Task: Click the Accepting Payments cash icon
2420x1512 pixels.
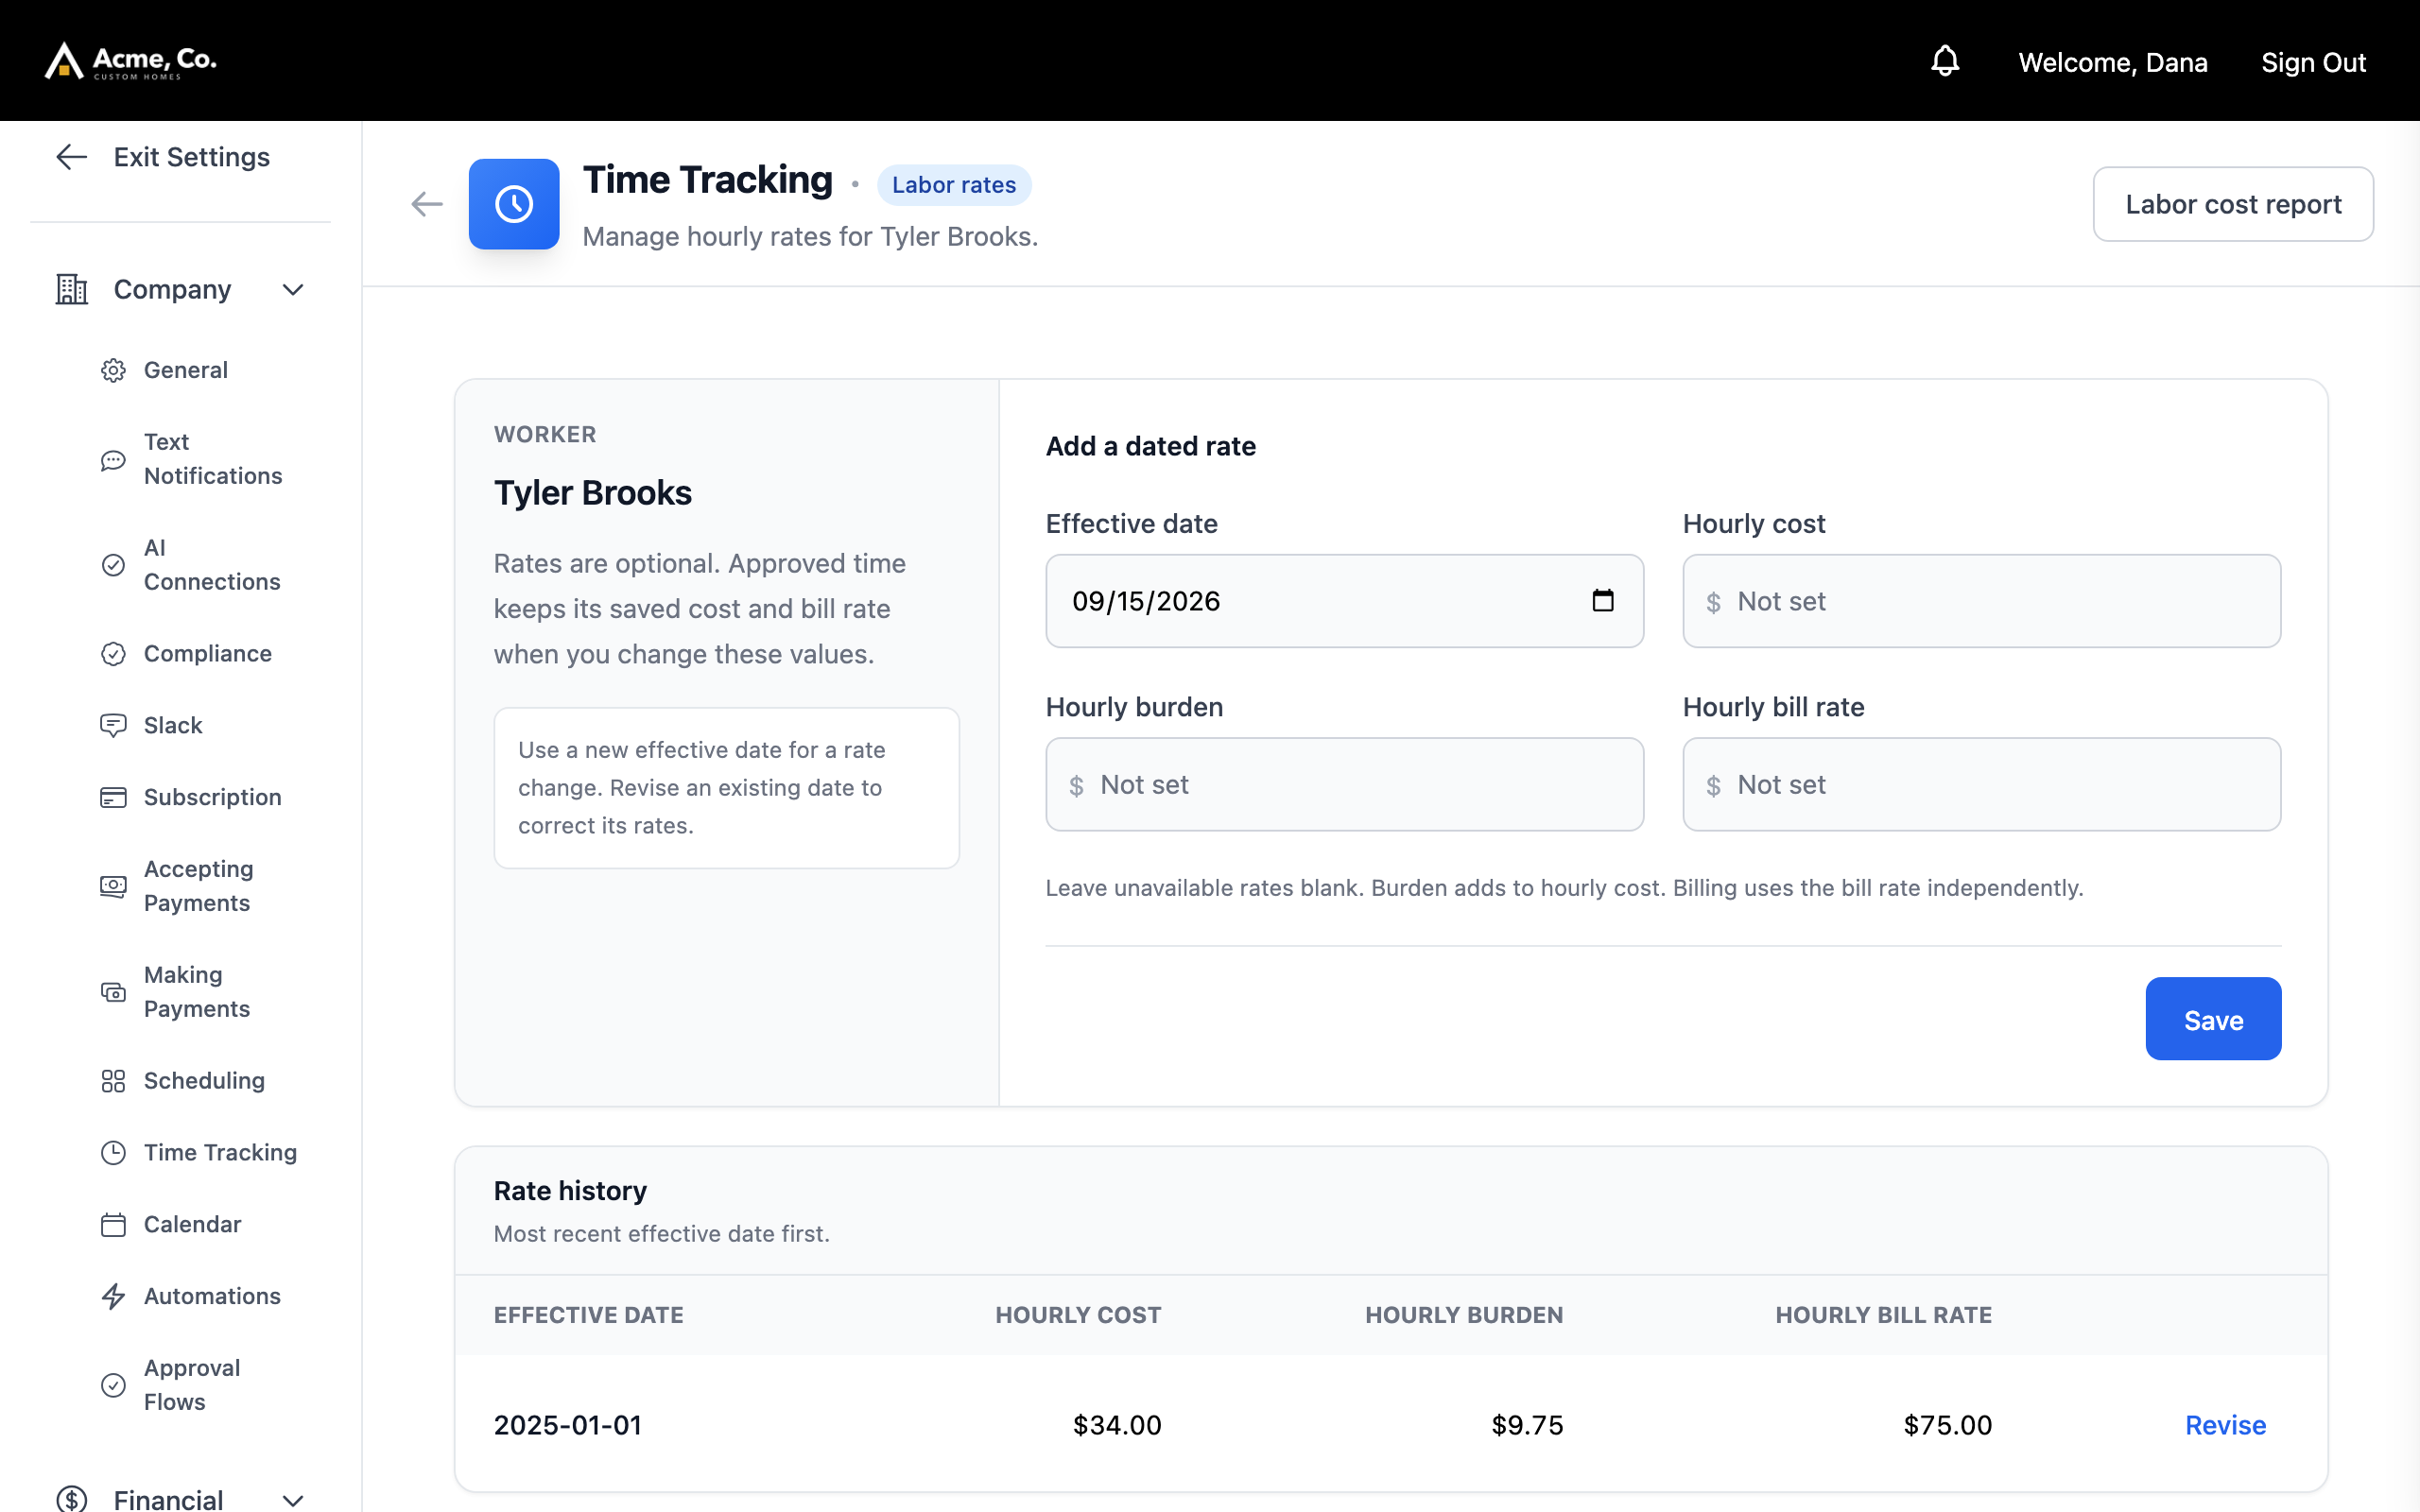Action: coord(113,886)
